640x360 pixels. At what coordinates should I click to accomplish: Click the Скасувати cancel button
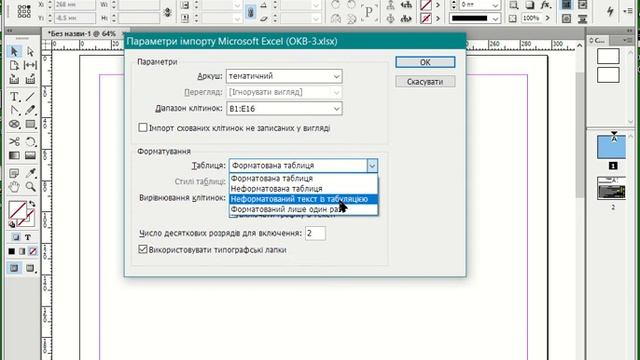click(x=425, y=82)
